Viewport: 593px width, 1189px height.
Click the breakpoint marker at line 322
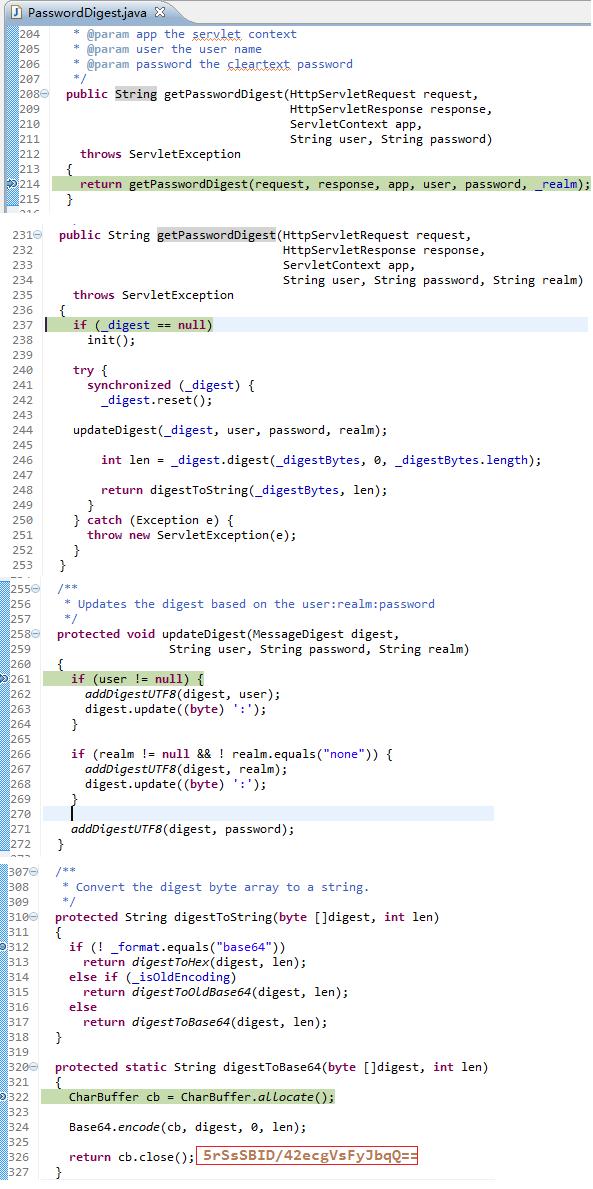[4, 1097]
